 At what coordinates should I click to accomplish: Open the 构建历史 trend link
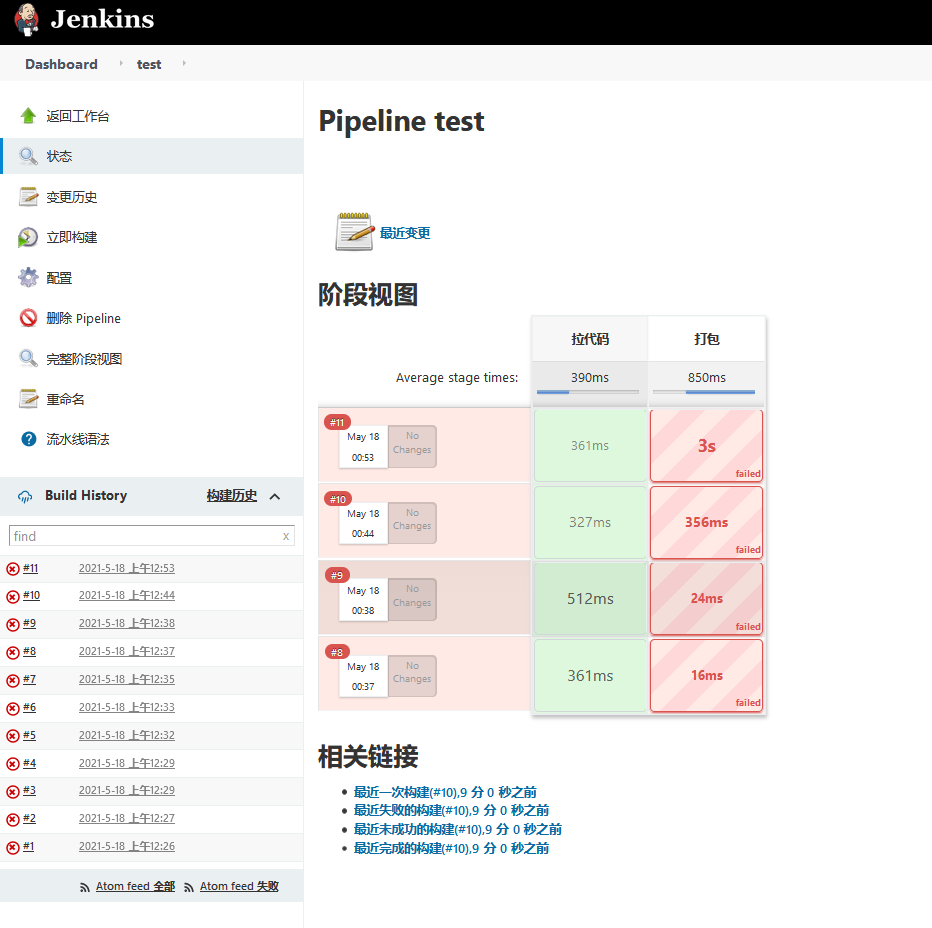point(232,495)
